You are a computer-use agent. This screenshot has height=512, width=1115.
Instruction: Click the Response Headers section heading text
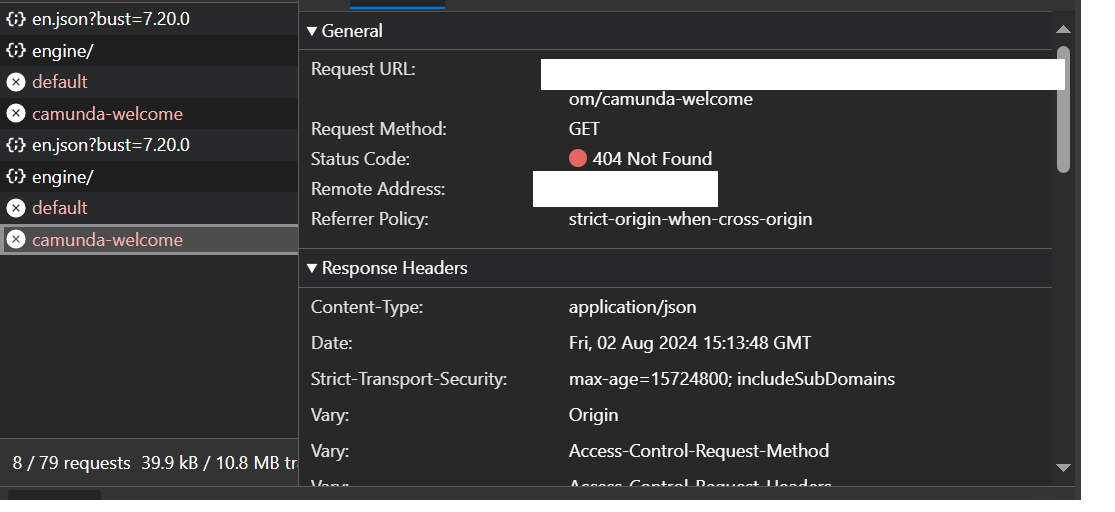pos(395,268)
